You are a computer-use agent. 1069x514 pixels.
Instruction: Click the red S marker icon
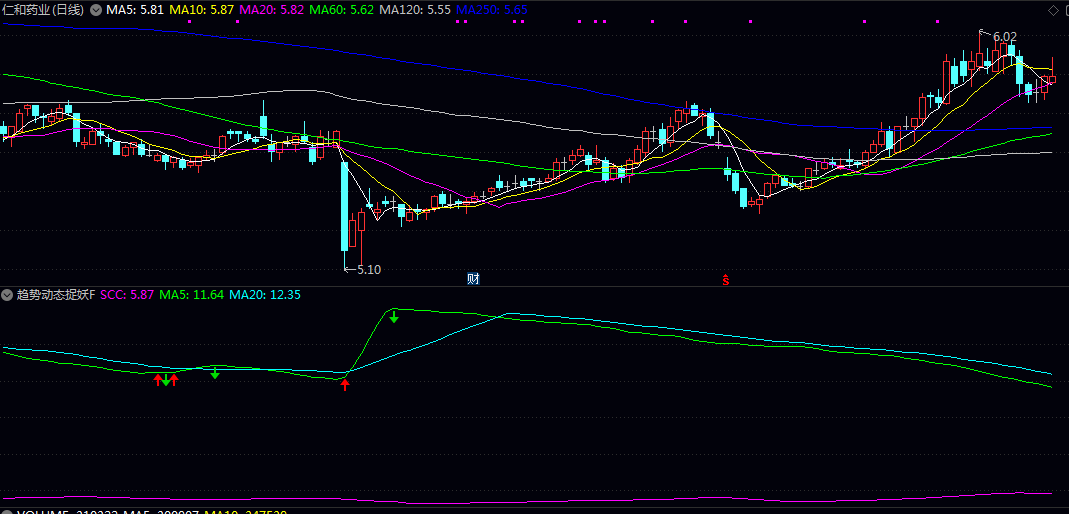coord(726,279)
